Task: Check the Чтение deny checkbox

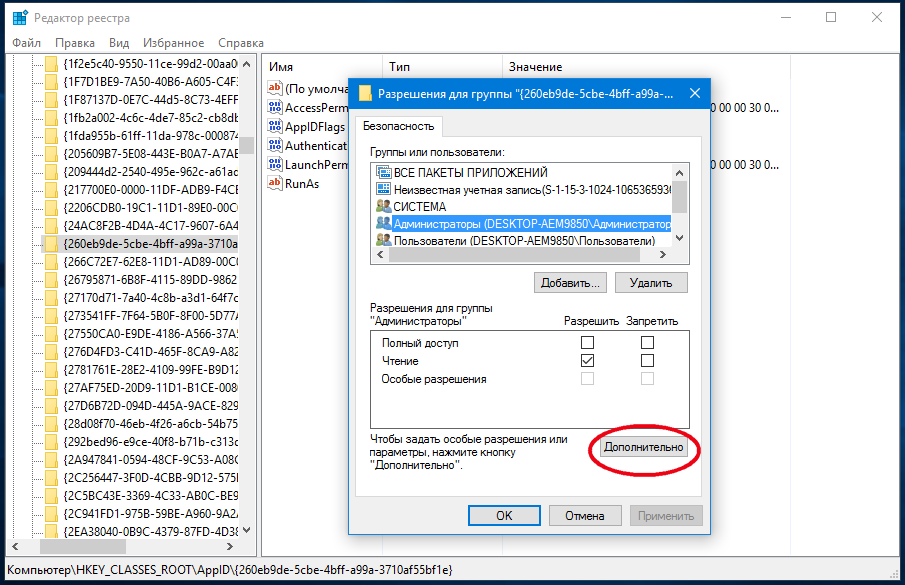Action: [x=647, y=361]
